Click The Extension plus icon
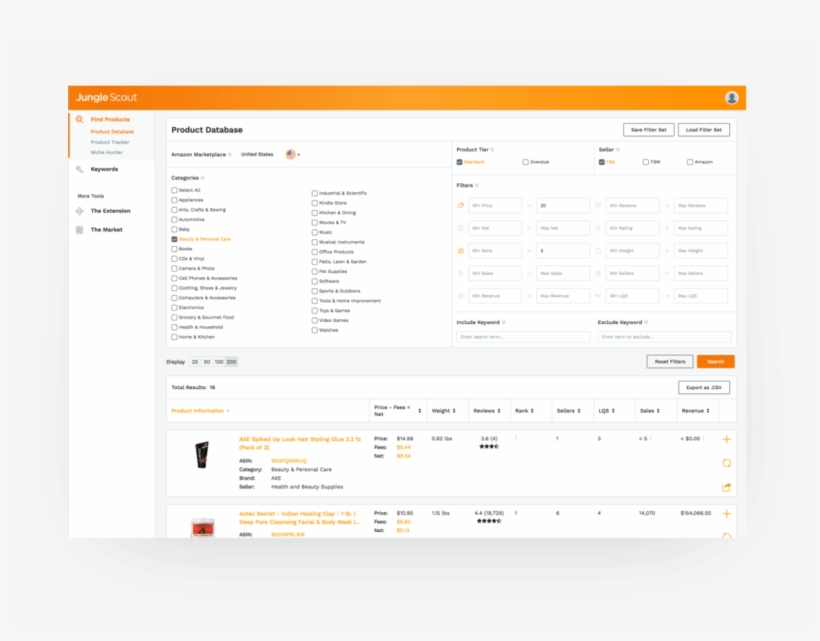Image resolution: width=820 pixels, height=641 pixels. tap(79, 211)
